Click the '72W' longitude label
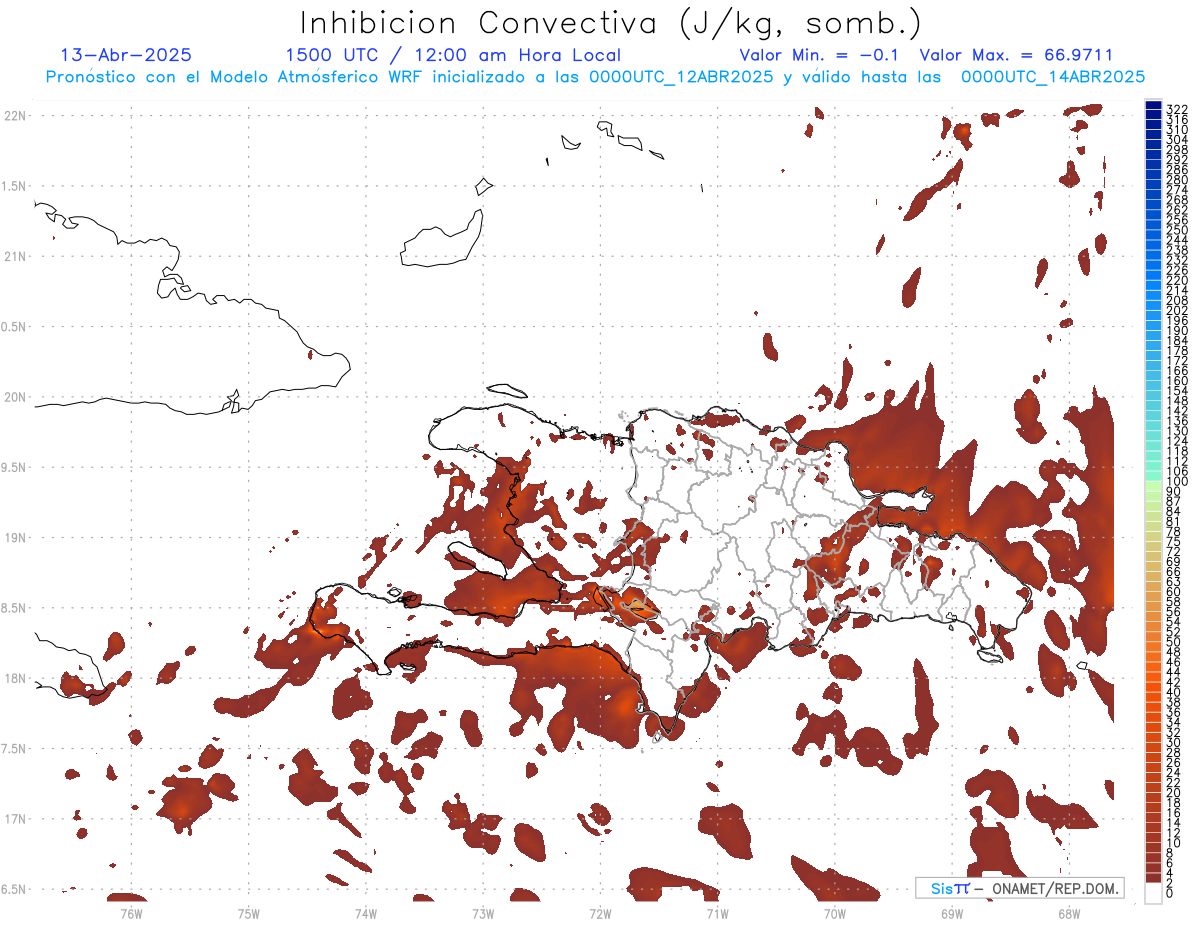 pos(600,912)
